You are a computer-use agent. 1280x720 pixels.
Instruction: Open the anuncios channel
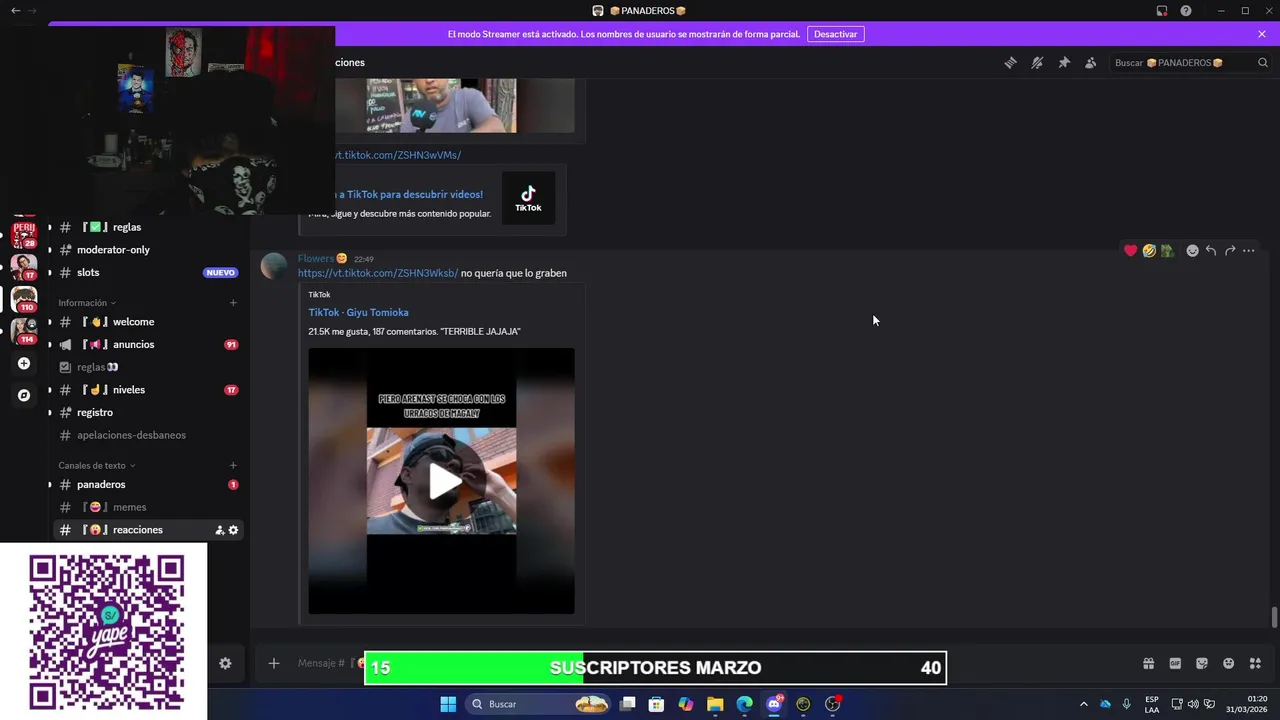[x=148, y=344]
